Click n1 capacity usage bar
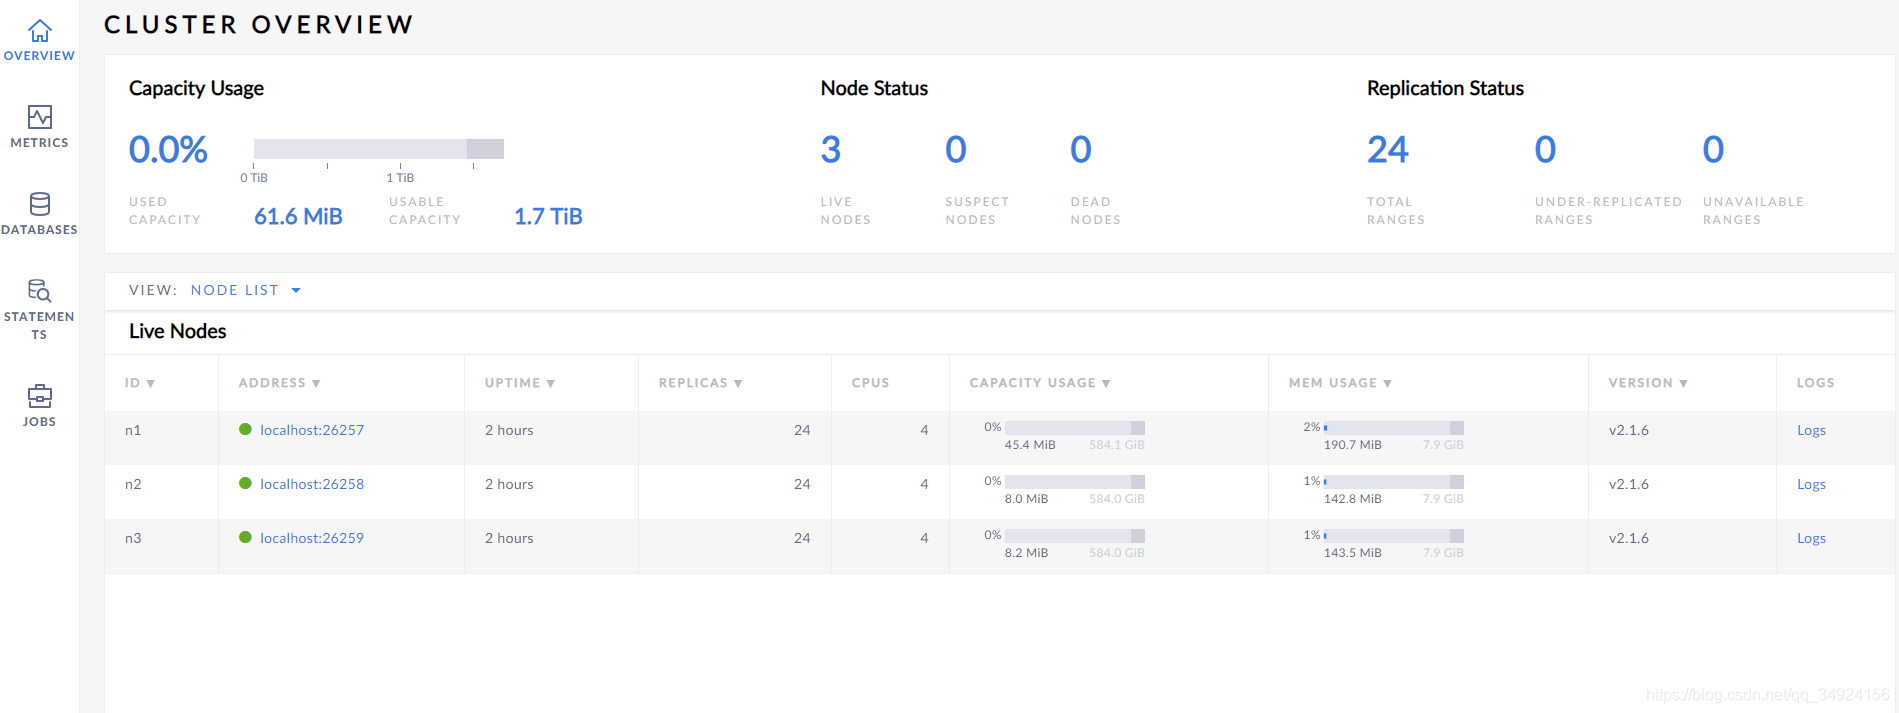Image resolution: width=1899 pixels, height=713 pixels. (1075, 428)
